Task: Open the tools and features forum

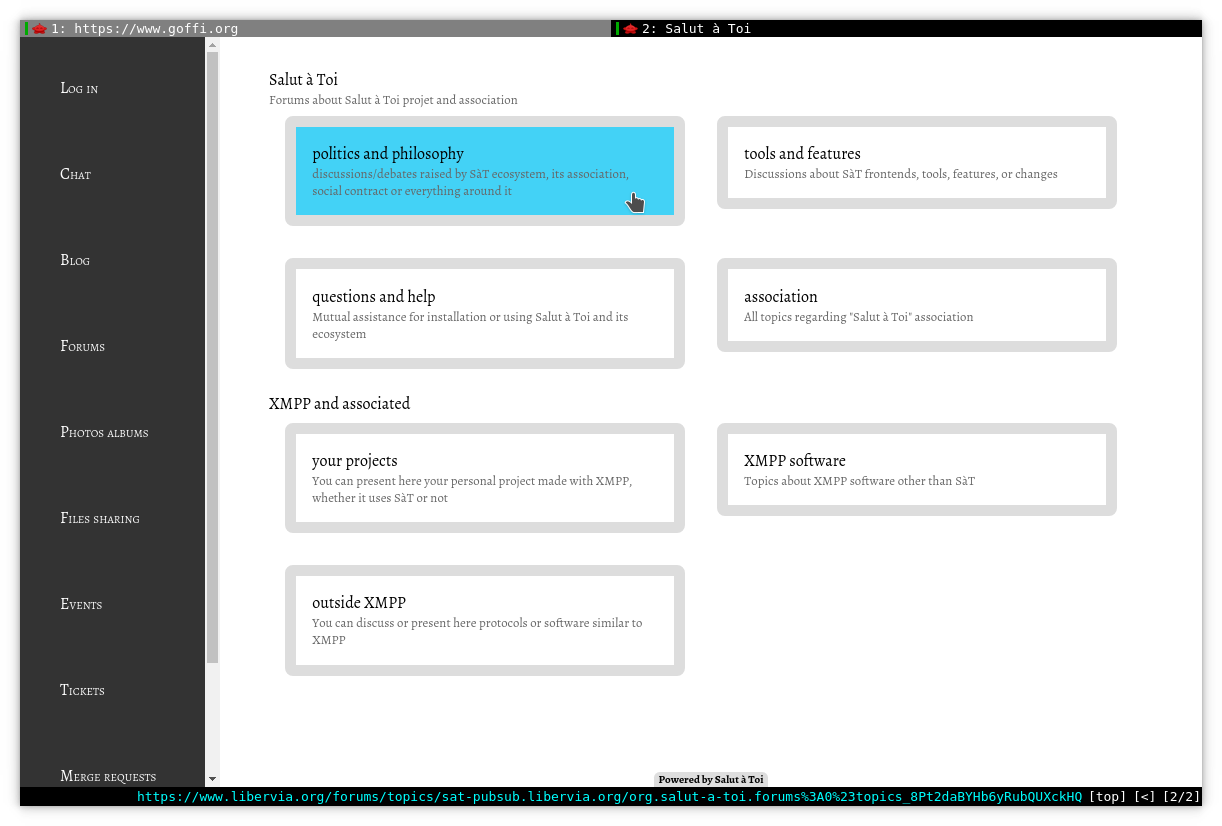Action: coord(917,163)
